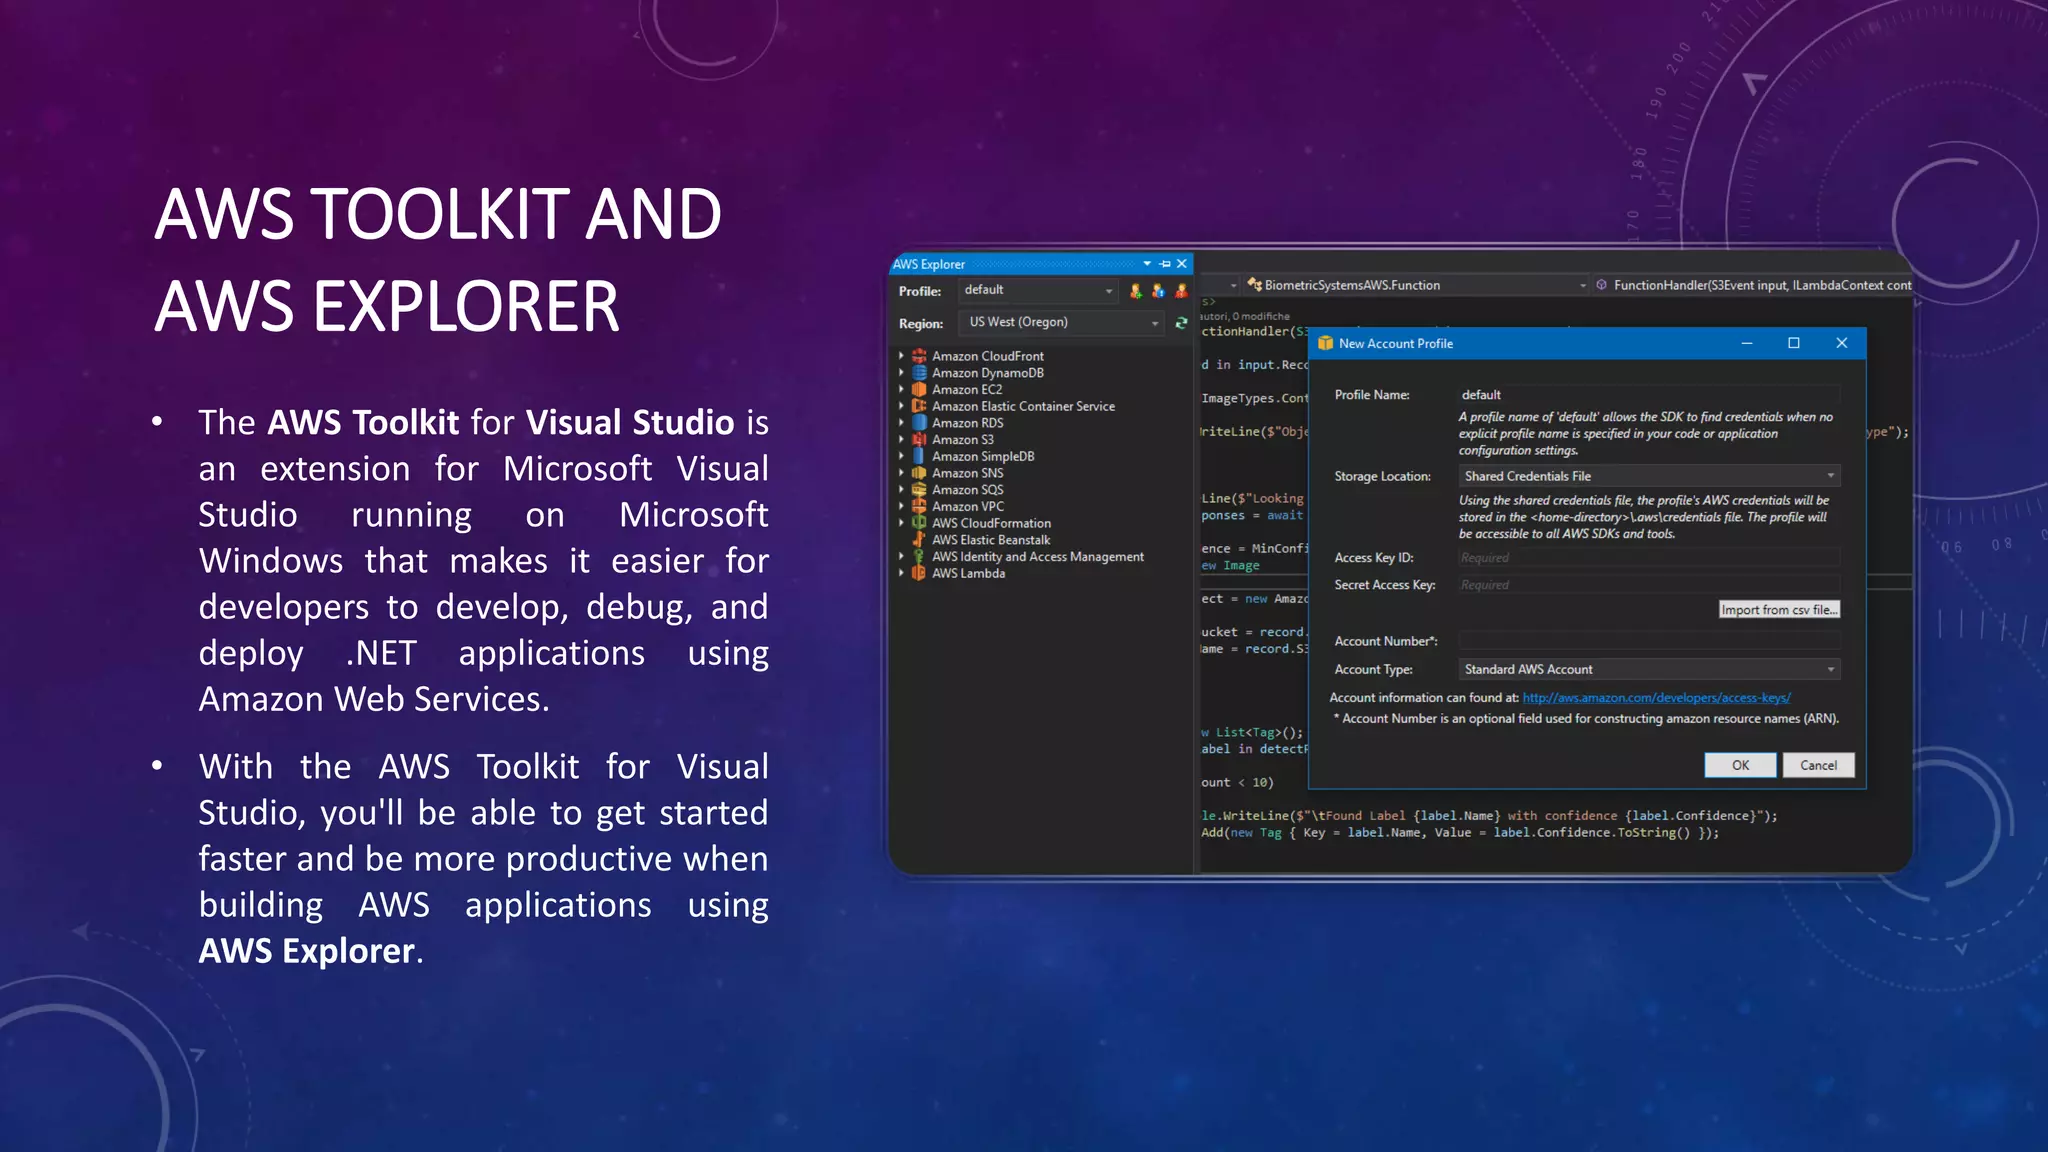Click the Profile Name field
The image size is (2048, 1152).
click(1649, 395)
